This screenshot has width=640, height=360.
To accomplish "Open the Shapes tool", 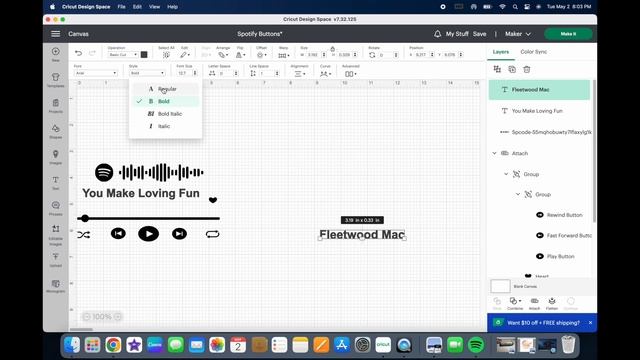I will (x=56, y=129).
